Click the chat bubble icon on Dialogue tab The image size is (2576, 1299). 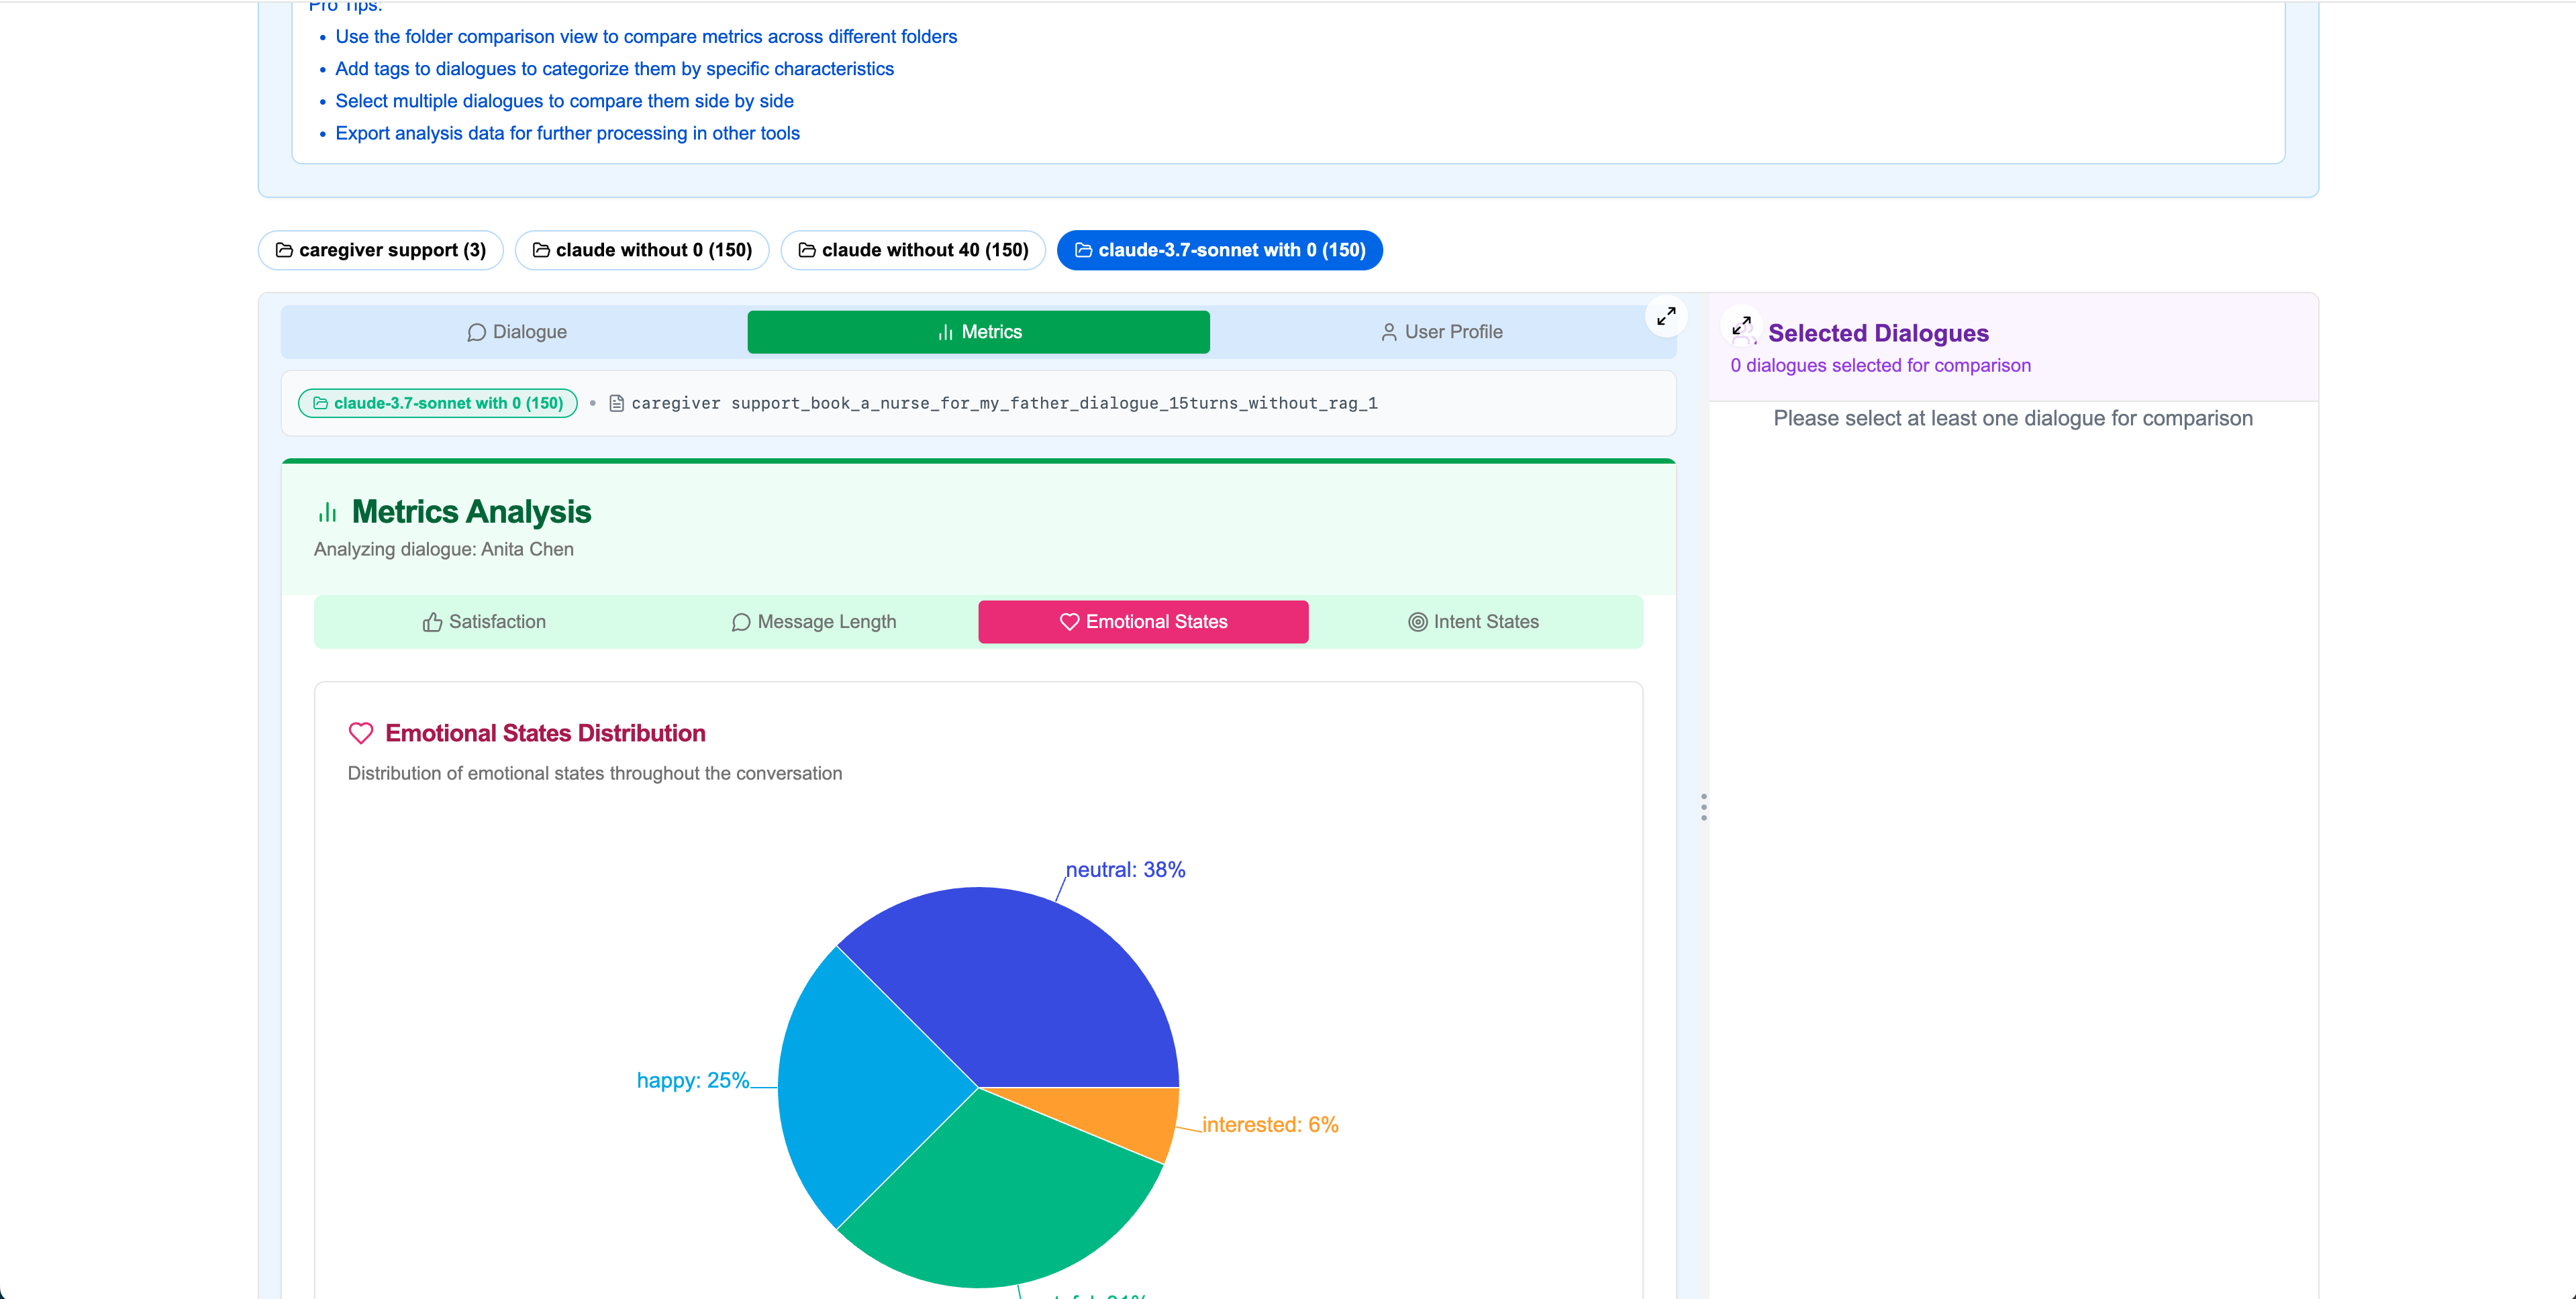coord(476,332)
